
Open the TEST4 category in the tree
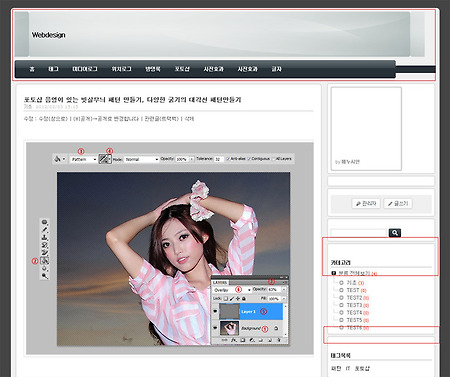coord(354,313)
